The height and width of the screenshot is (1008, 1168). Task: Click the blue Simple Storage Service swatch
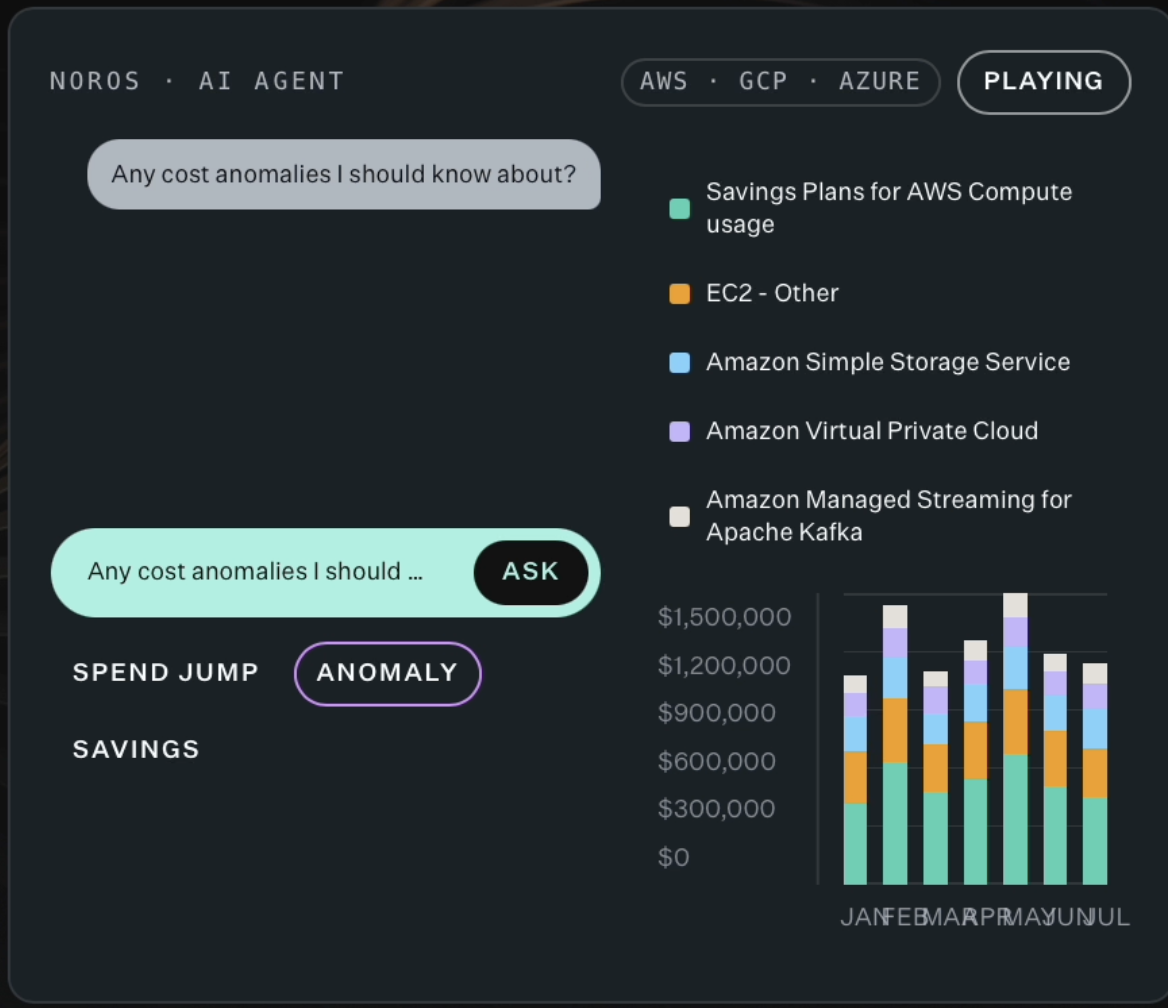click(x=679, y=363)
